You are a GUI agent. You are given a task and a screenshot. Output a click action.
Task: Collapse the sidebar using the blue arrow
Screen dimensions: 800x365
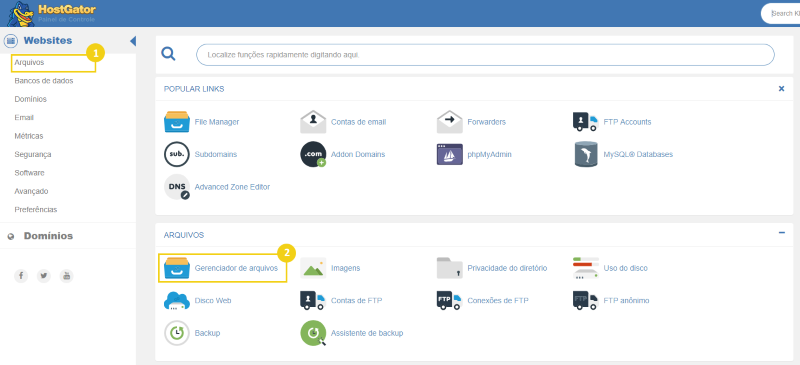[133, 41]
